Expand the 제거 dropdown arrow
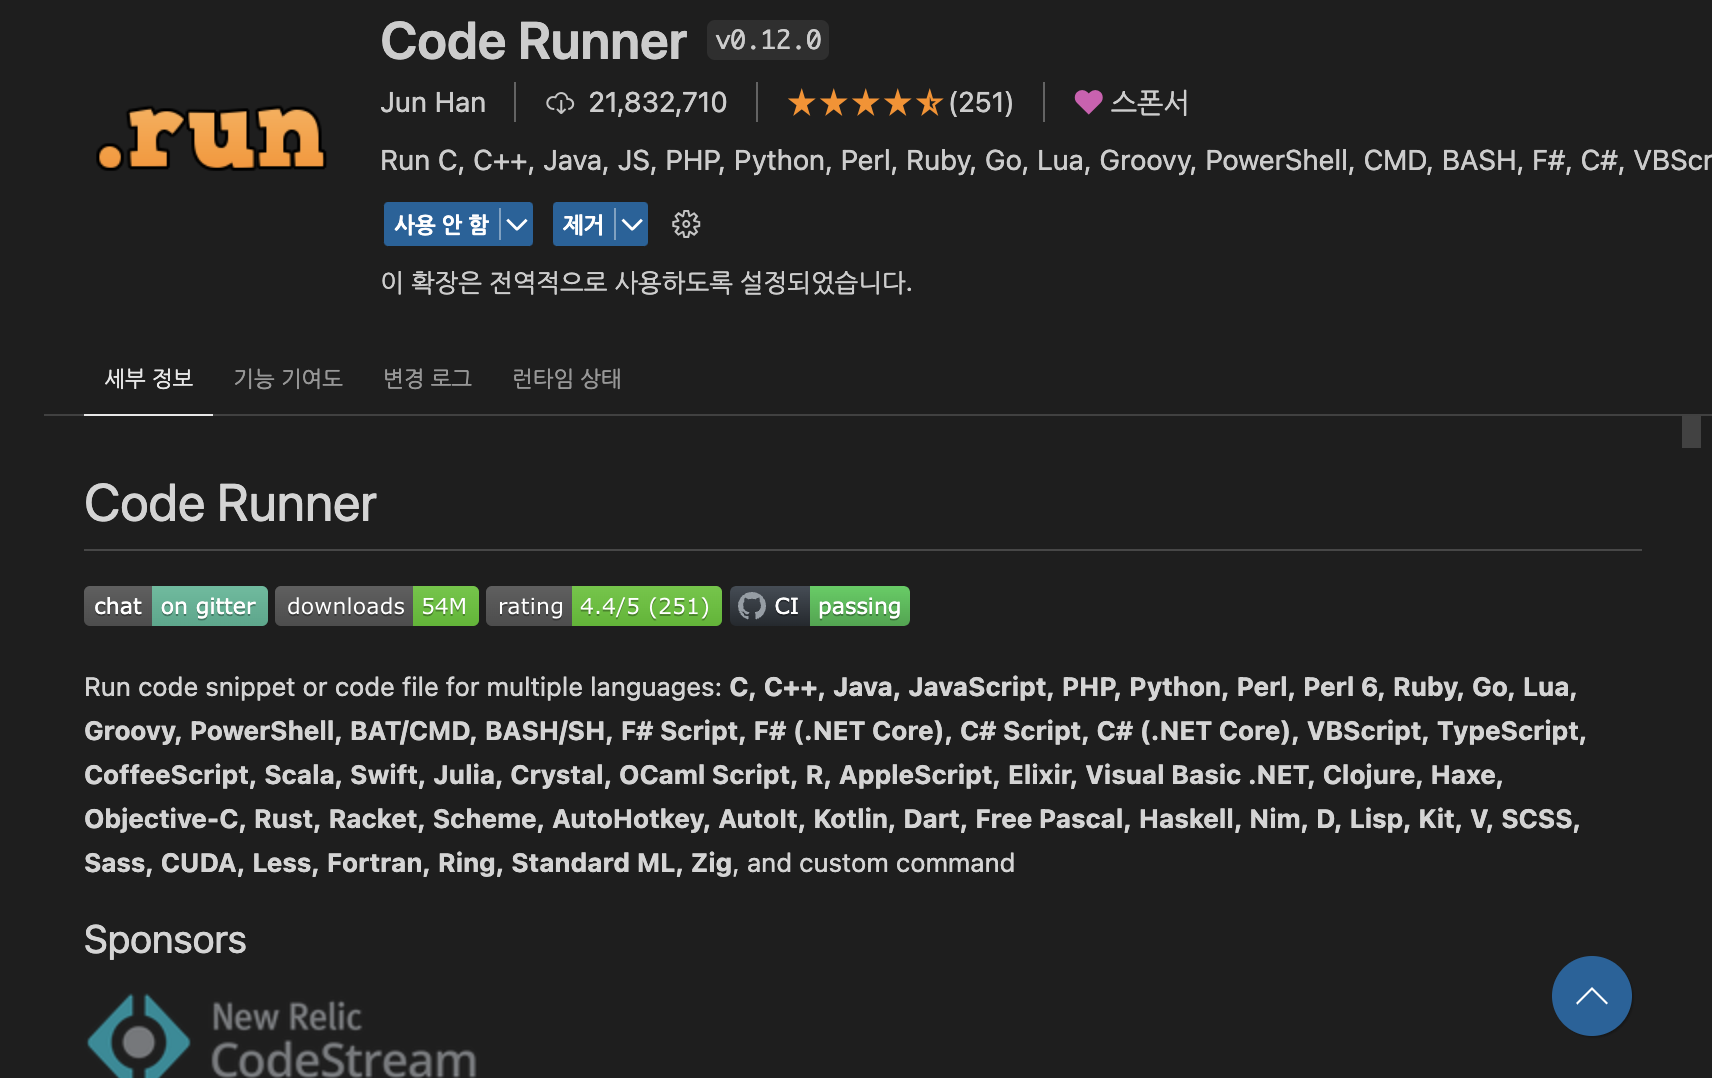 tap(632, 224)
